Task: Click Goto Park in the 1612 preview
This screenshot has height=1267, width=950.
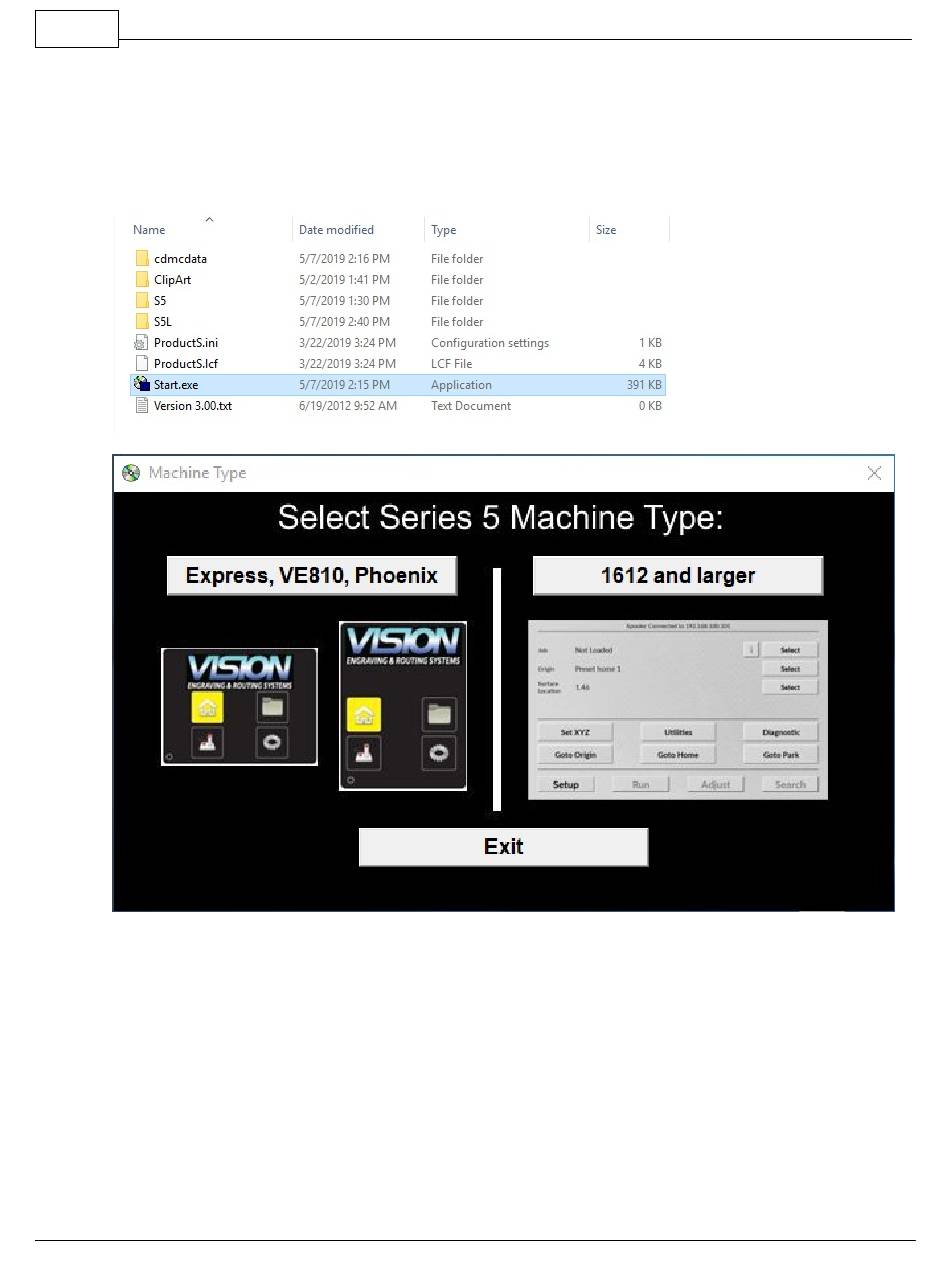Action: (781, 755)
